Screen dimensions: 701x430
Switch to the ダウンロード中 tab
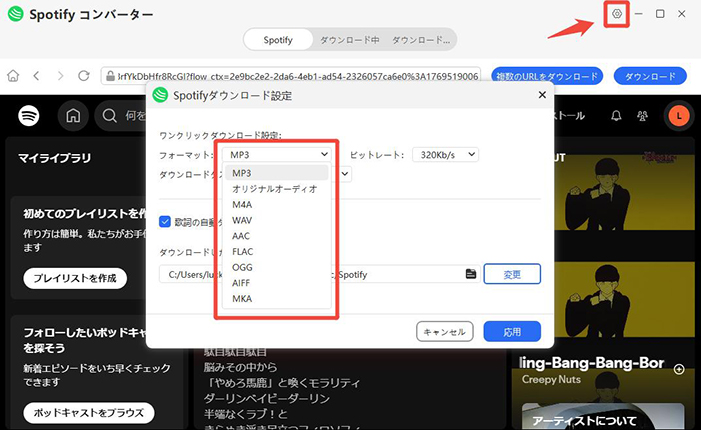[x=350, y=40]
